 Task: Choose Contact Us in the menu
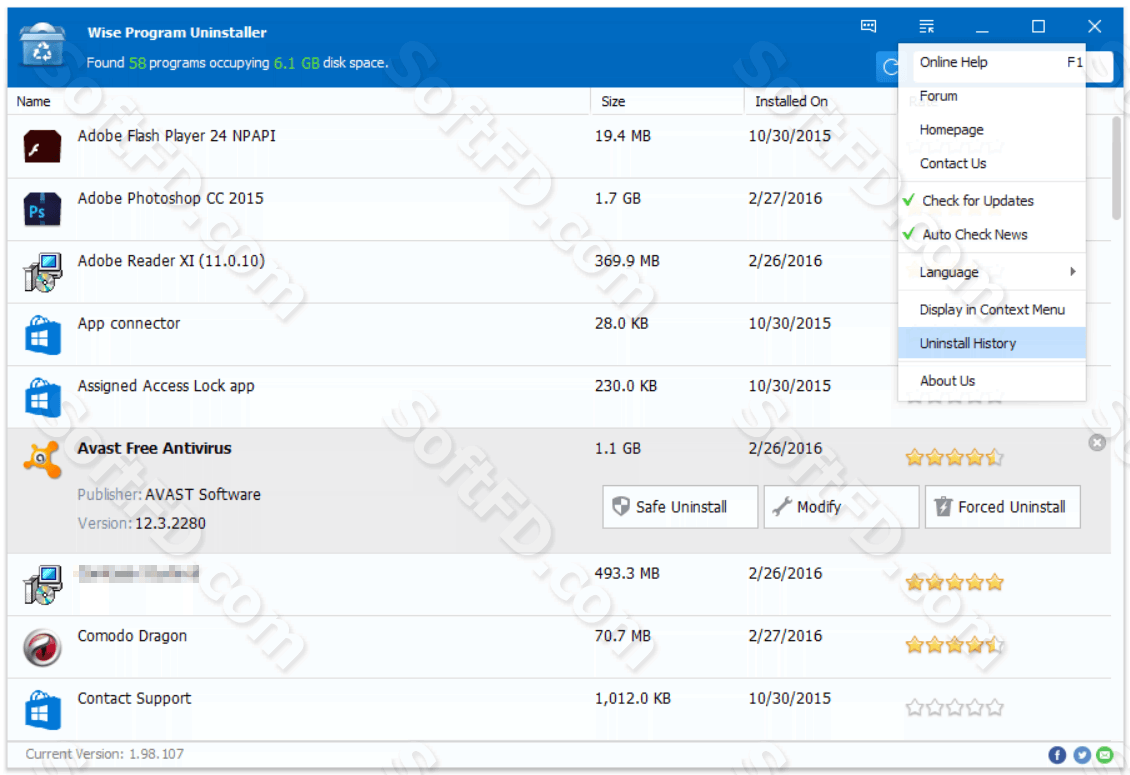pos(992,164)
